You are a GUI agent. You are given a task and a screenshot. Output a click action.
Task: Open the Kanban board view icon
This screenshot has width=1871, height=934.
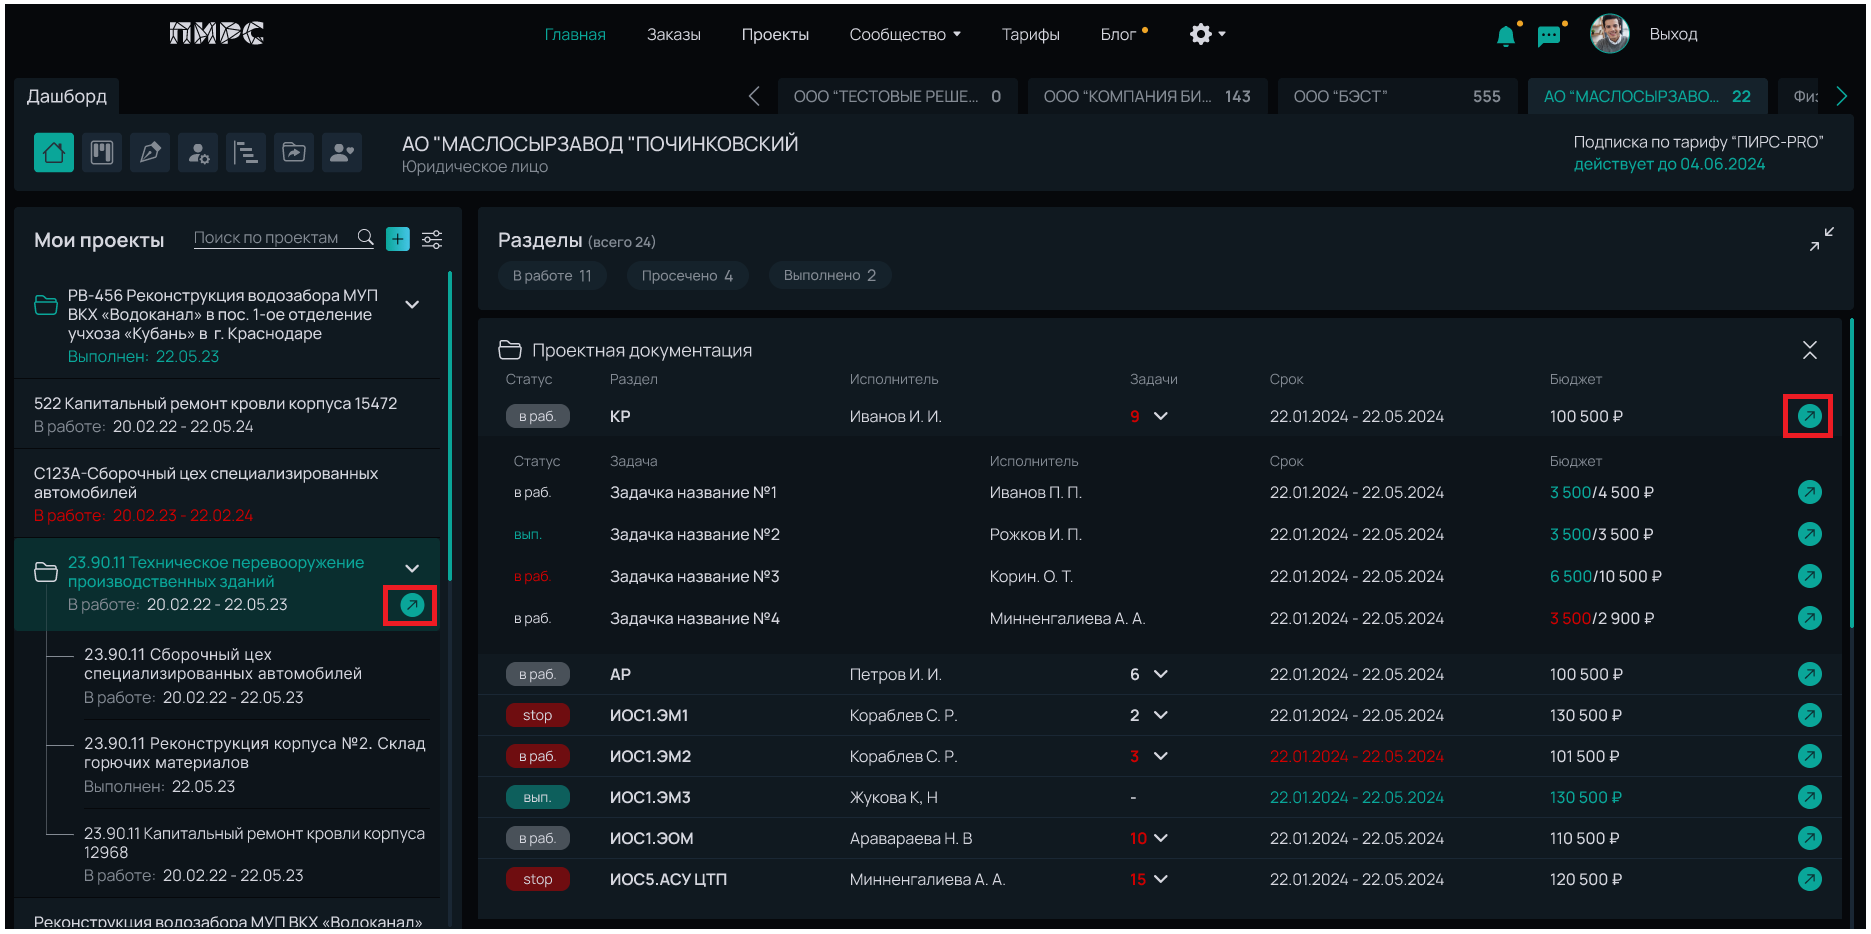102,153
